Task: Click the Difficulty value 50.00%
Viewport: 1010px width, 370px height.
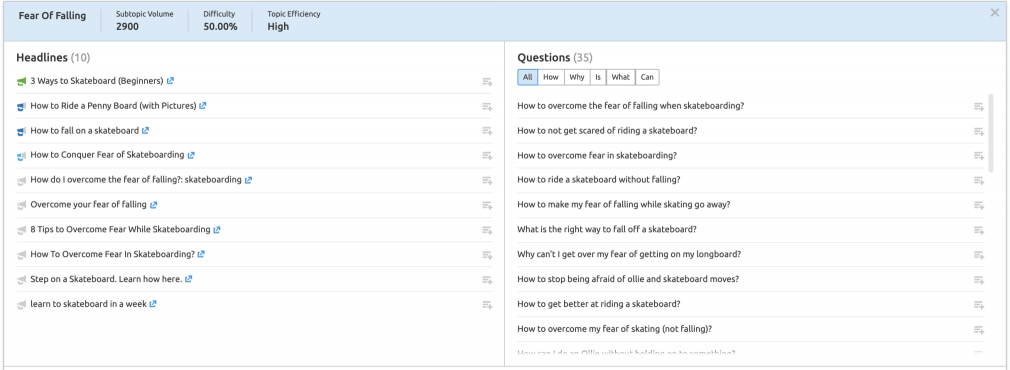Action: (x=220, y=27)
